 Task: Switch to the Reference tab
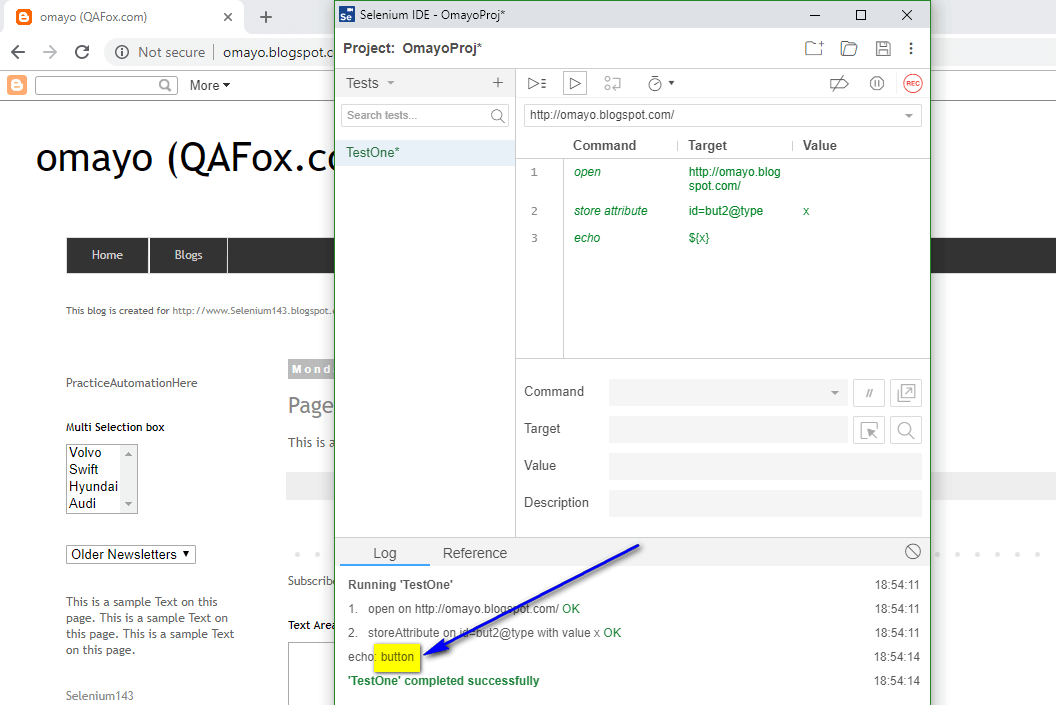coord(474,552)
